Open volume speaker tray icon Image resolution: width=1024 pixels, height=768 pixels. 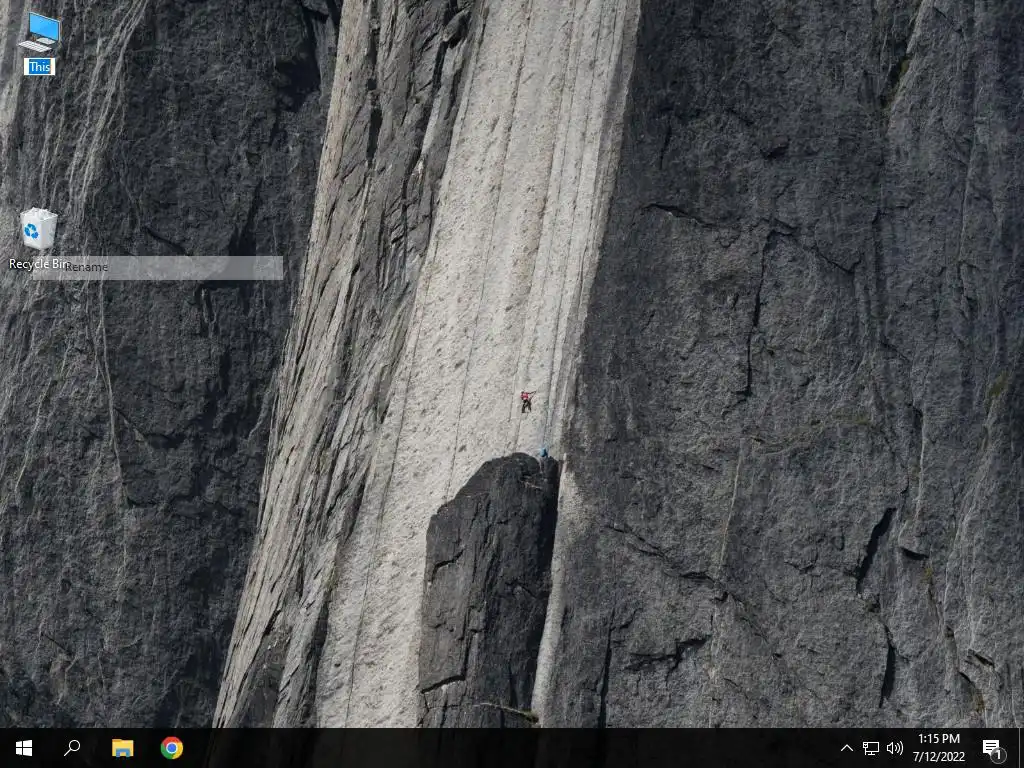click(x=895, y=748)
